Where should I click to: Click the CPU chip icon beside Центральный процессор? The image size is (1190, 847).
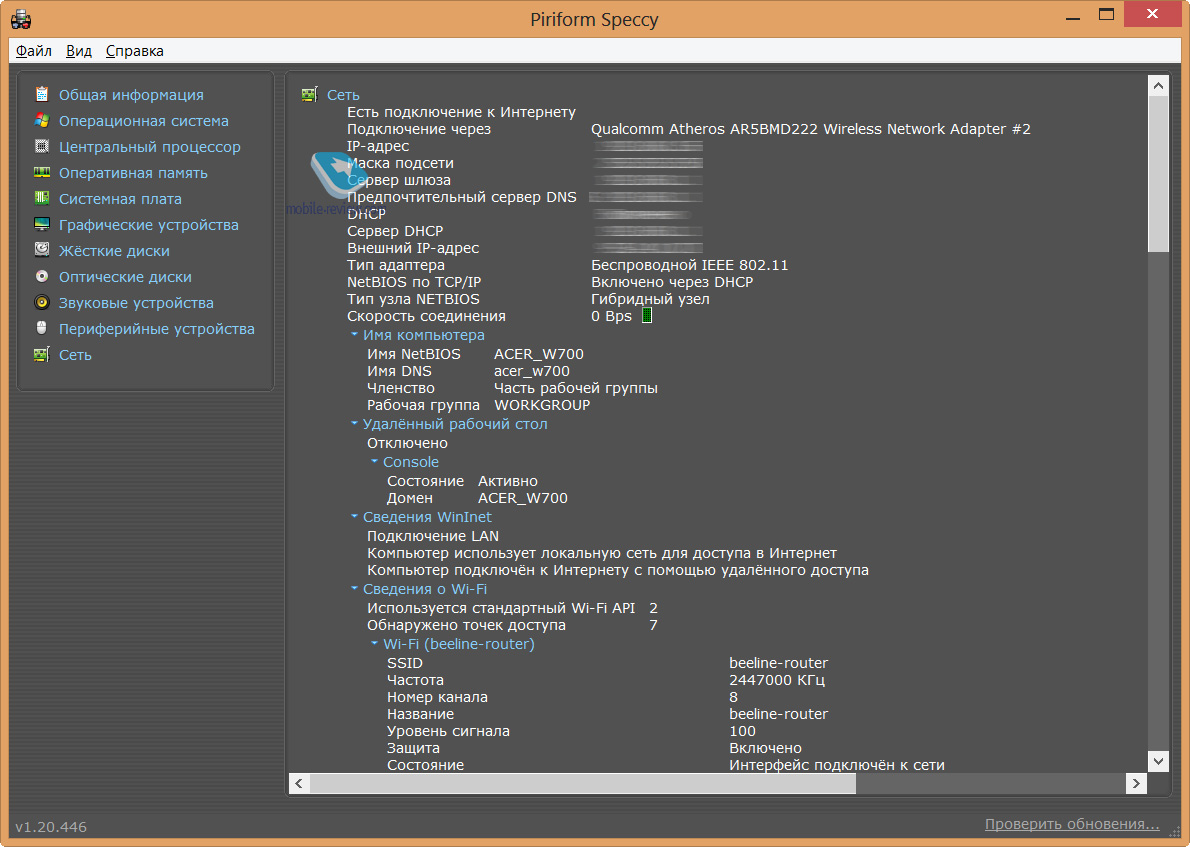click(x=42, y=146)
